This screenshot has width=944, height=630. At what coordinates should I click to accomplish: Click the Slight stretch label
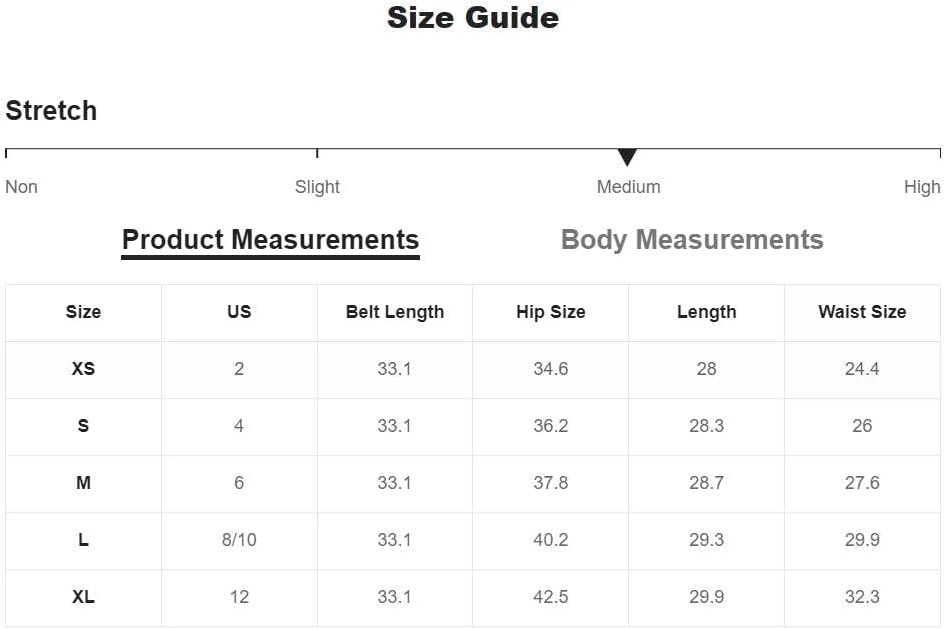point(317,187)
